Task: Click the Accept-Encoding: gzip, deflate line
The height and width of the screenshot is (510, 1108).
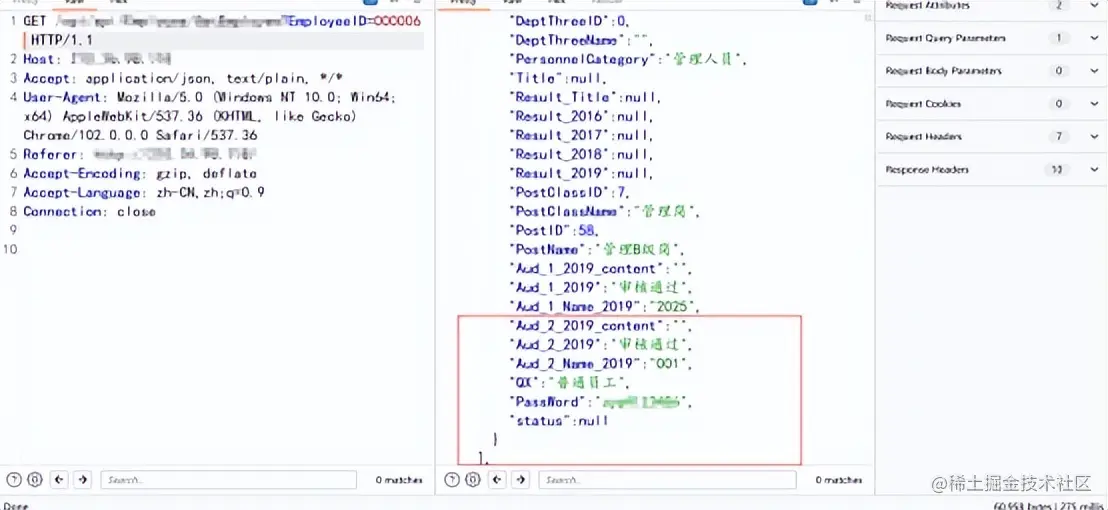Action: 140,174
